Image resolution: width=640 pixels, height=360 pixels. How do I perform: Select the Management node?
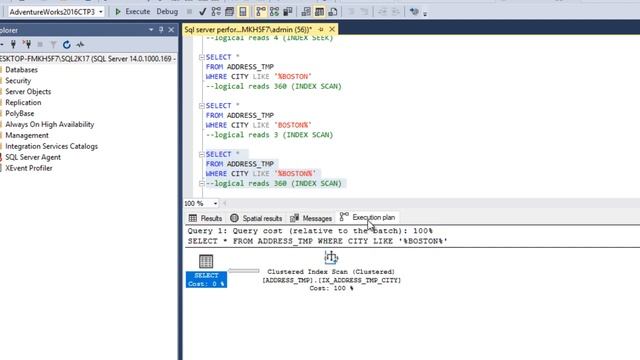click(x=27, y=136)
